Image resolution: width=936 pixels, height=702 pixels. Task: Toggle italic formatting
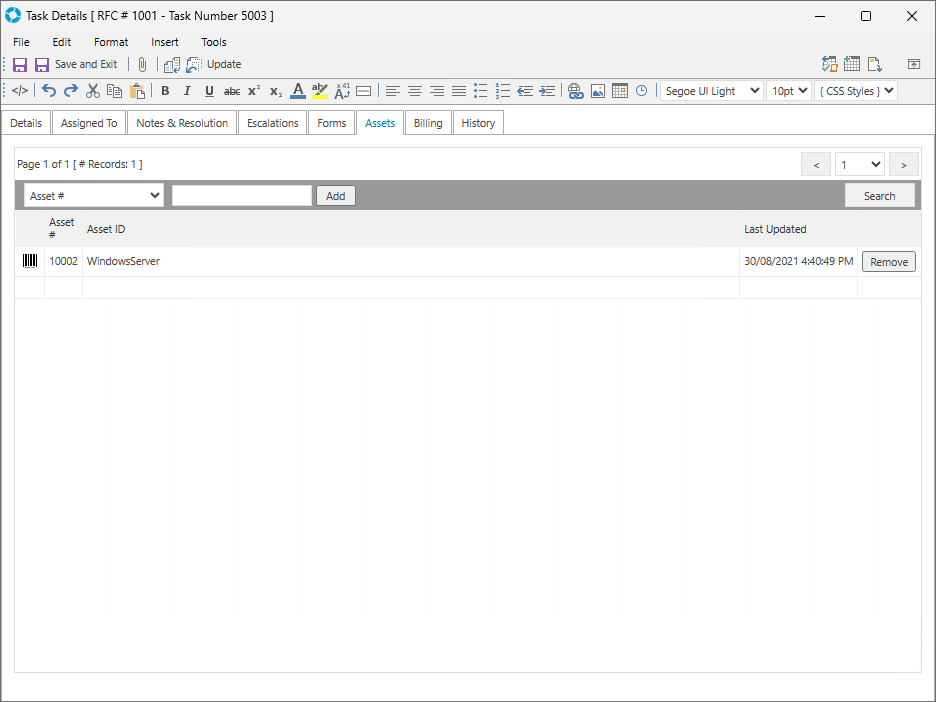click(x=187, y=91)
